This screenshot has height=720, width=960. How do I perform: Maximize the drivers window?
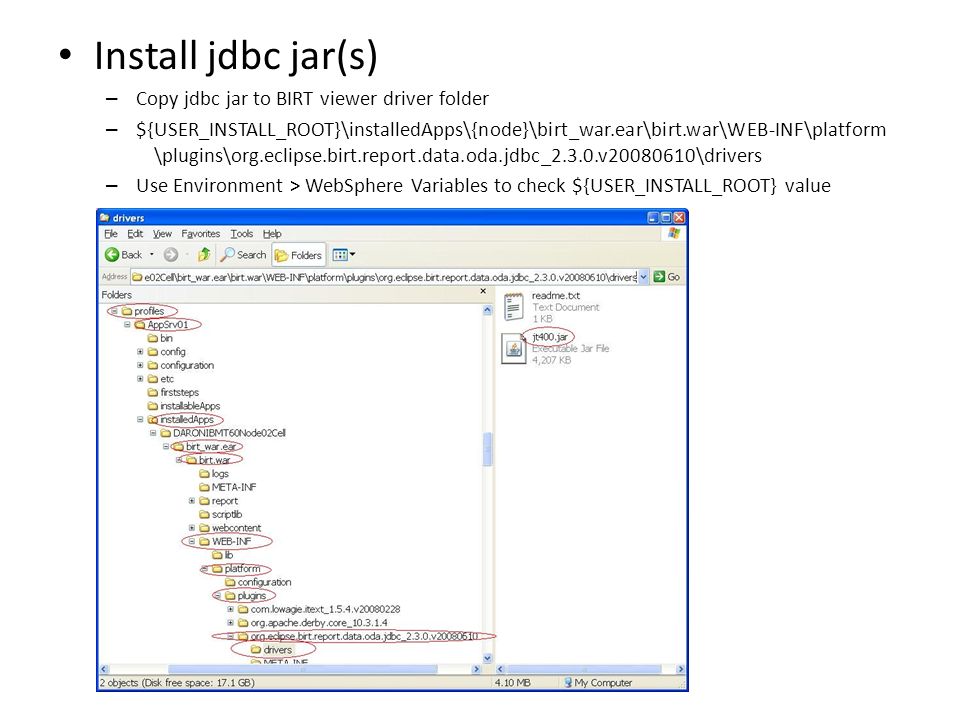[666, 217]
